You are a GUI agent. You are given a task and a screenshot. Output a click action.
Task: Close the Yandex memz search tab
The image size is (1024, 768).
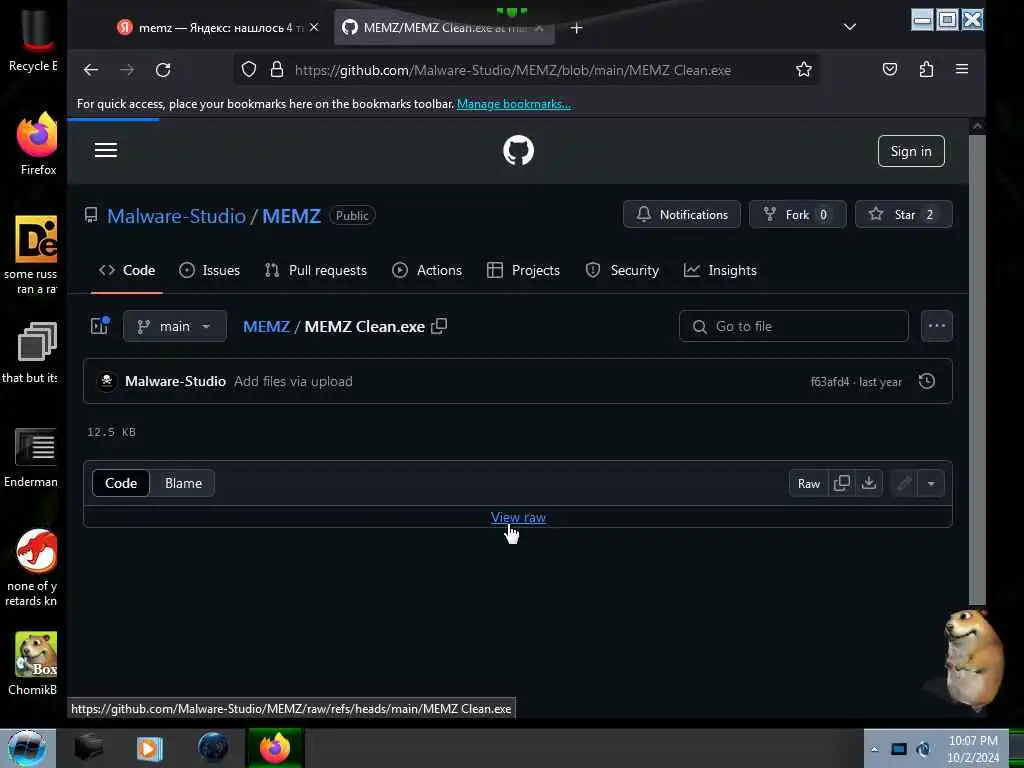coord(314,27)
